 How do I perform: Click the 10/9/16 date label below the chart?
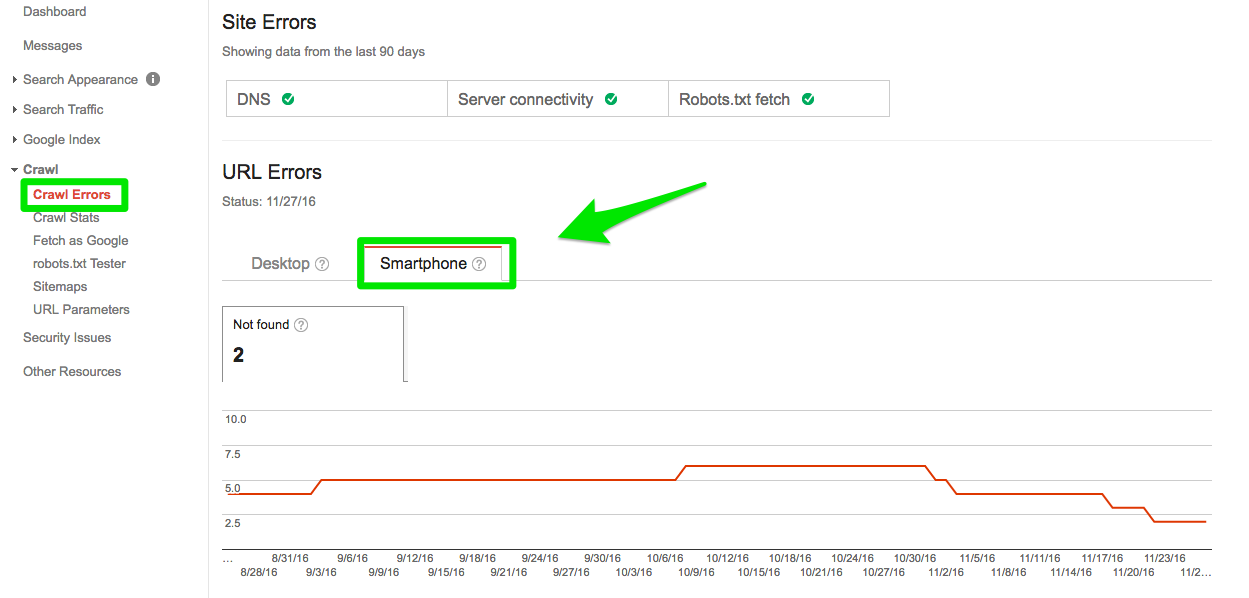coord(694,571)
